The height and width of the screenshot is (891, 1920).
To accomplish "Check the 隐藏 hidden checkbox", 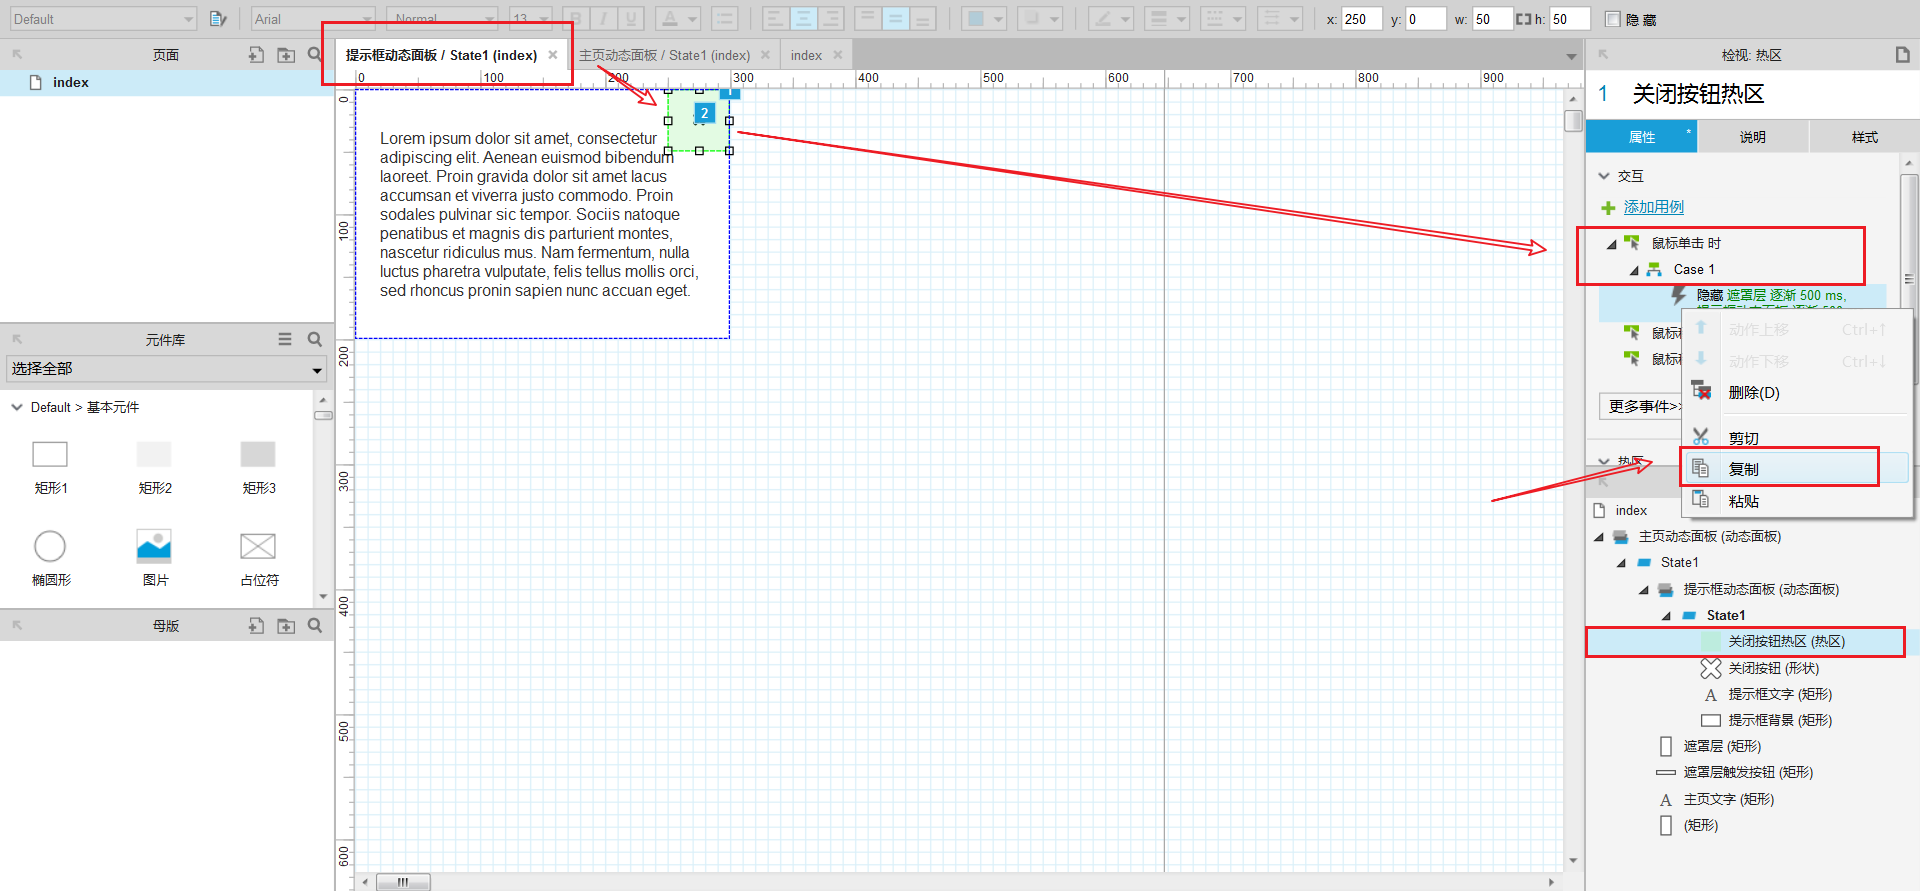I will [x=1612, y=19].
